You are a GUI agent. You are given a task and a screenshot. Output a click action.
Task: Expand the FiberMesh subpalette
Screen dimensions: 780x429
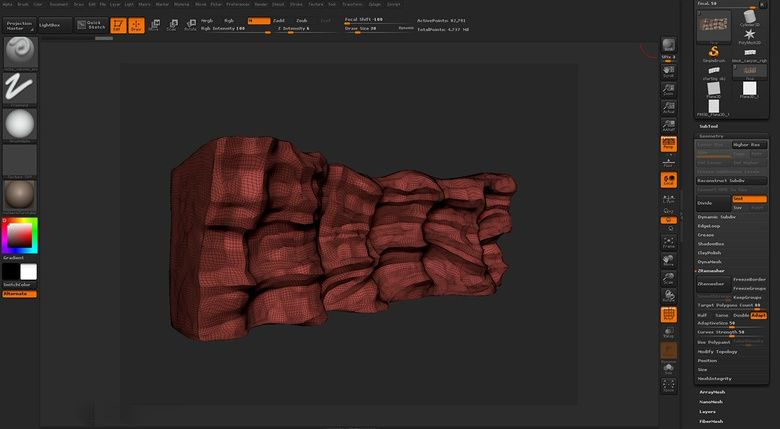click(x=712, y=420)
